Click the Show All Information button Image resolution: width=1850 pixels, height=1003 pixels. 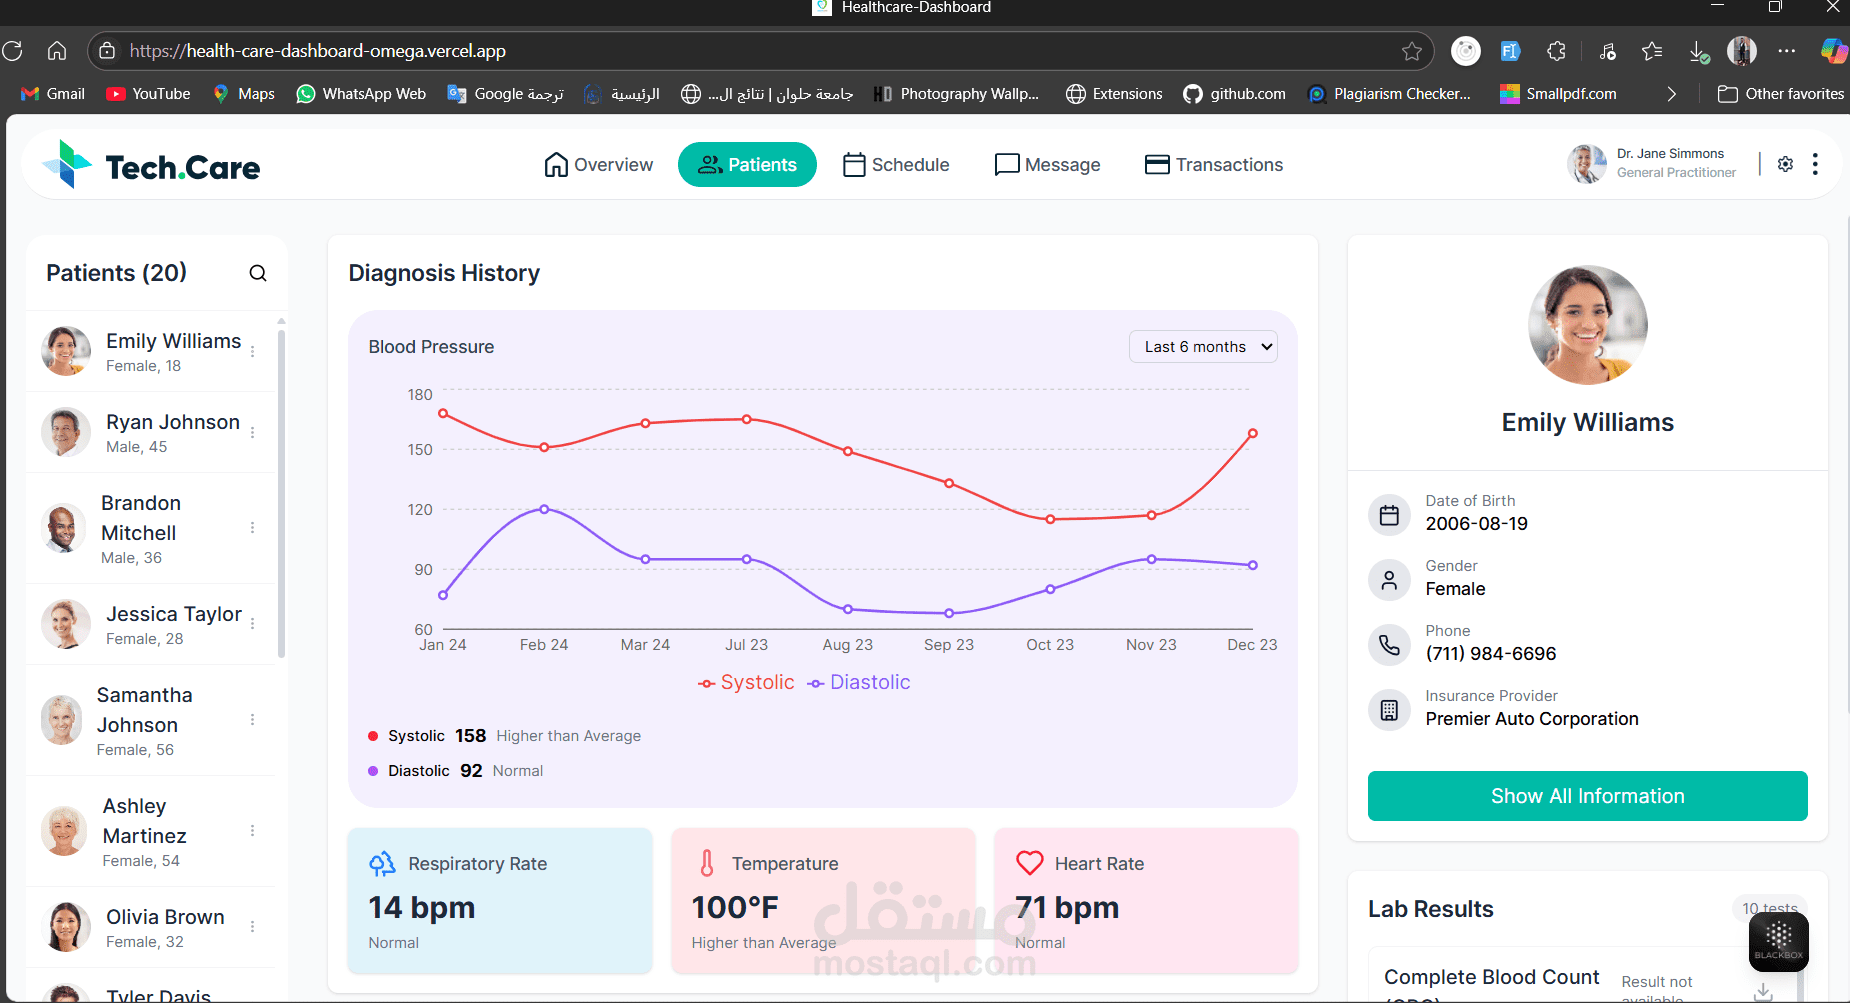pyautogui.click(x=1587, y=796)
